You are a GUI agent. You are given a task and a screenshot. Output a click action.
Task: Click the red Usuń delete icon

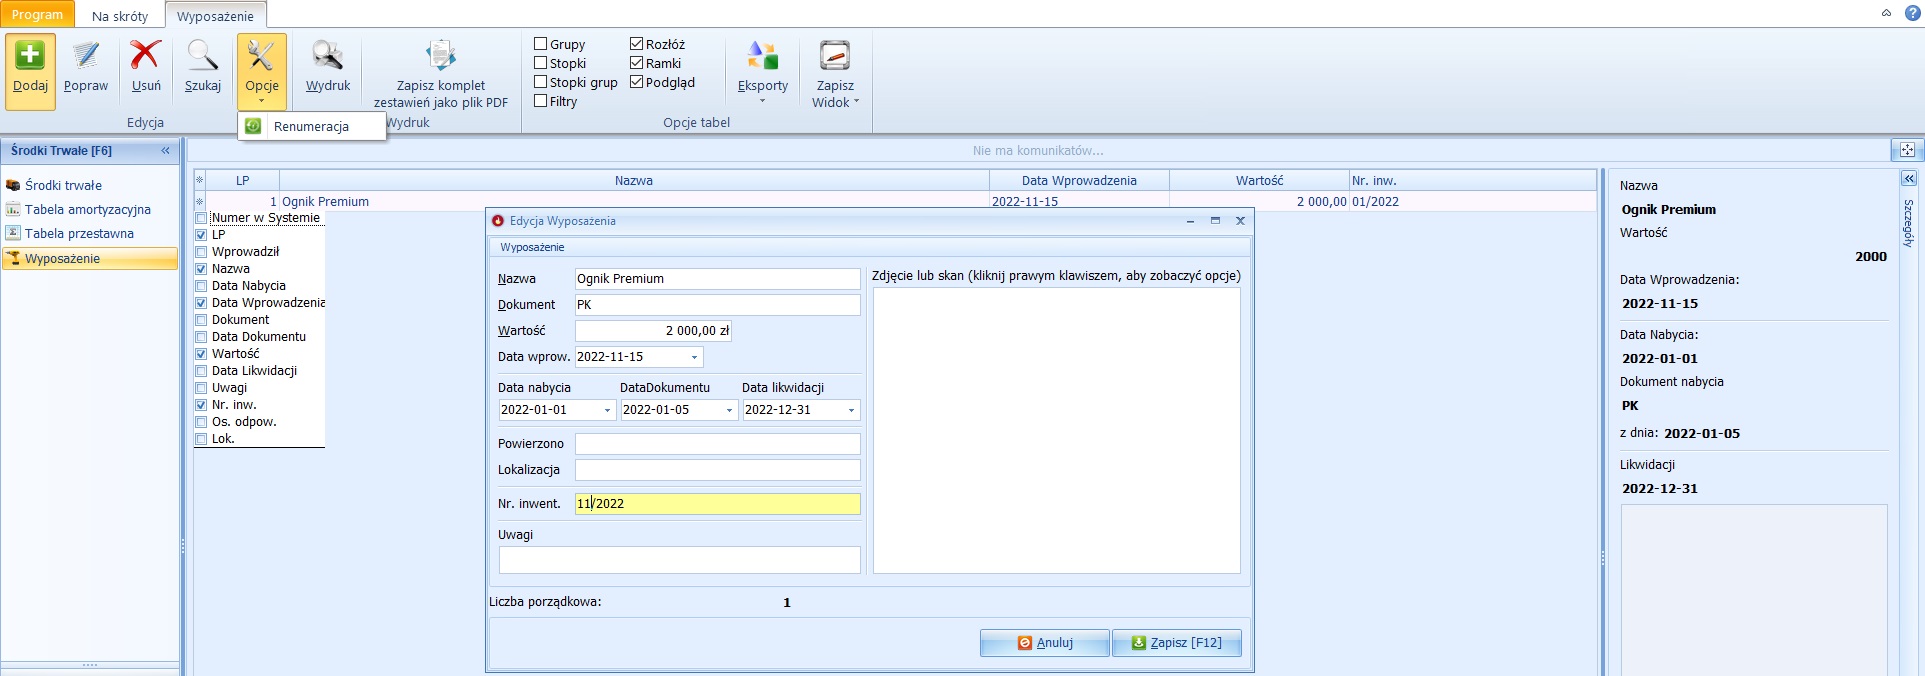[146, 56]
